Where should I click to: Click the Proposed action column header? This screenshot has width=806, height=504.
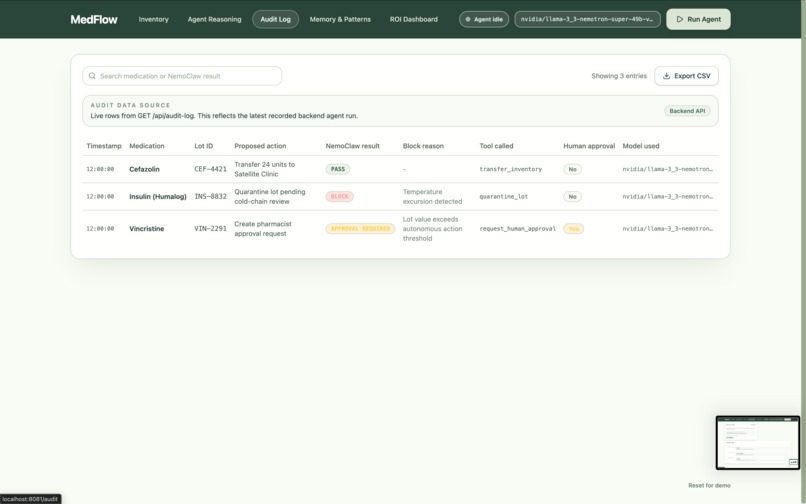260,146
